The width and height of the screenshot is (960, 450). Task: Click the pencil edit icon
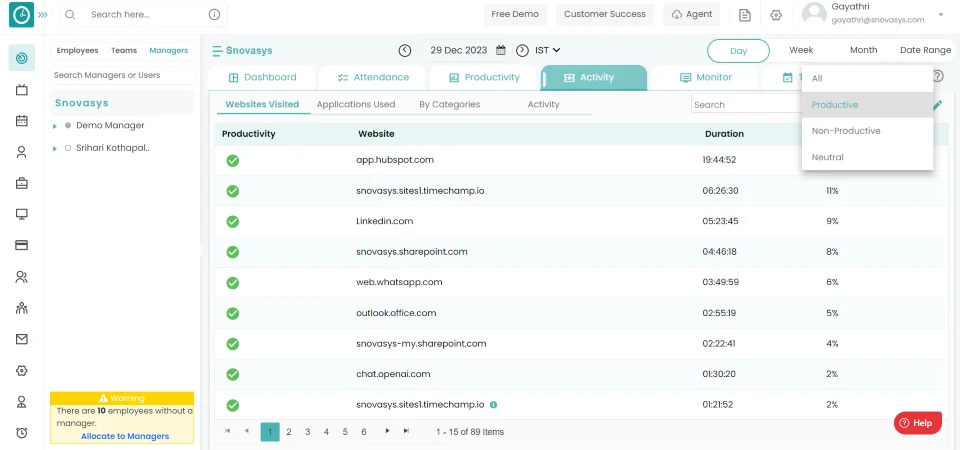pyautogui.click(x=937, y=105)
